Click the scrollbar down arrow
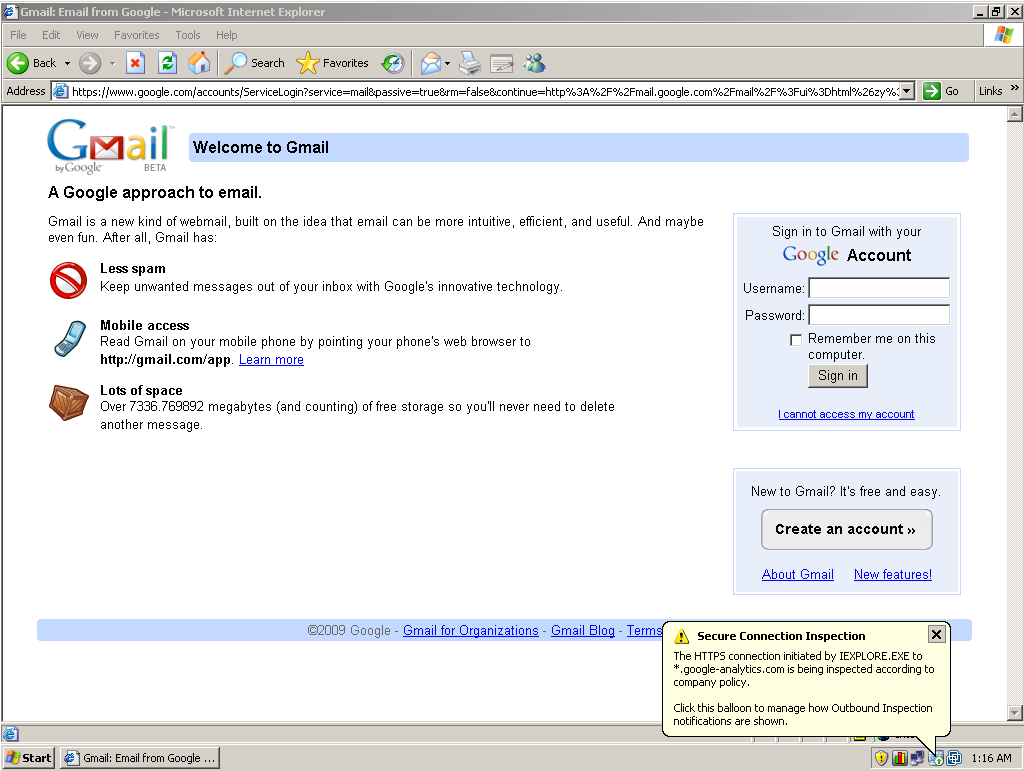1024x771 pixels. (1014, 713)
